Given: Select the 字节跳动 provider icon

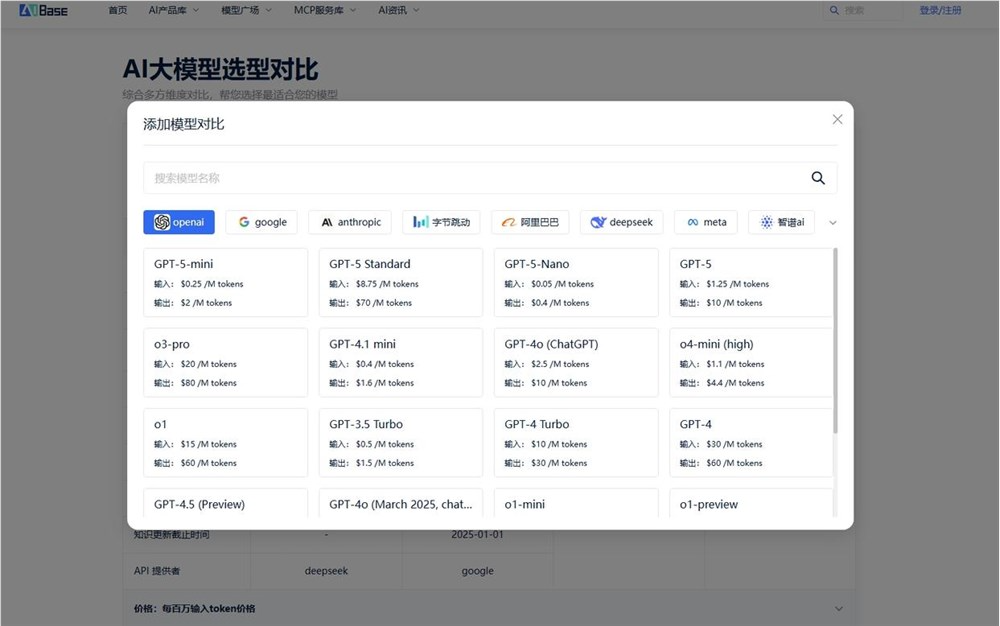Looking at the screenshot, I should coord(420,222).
